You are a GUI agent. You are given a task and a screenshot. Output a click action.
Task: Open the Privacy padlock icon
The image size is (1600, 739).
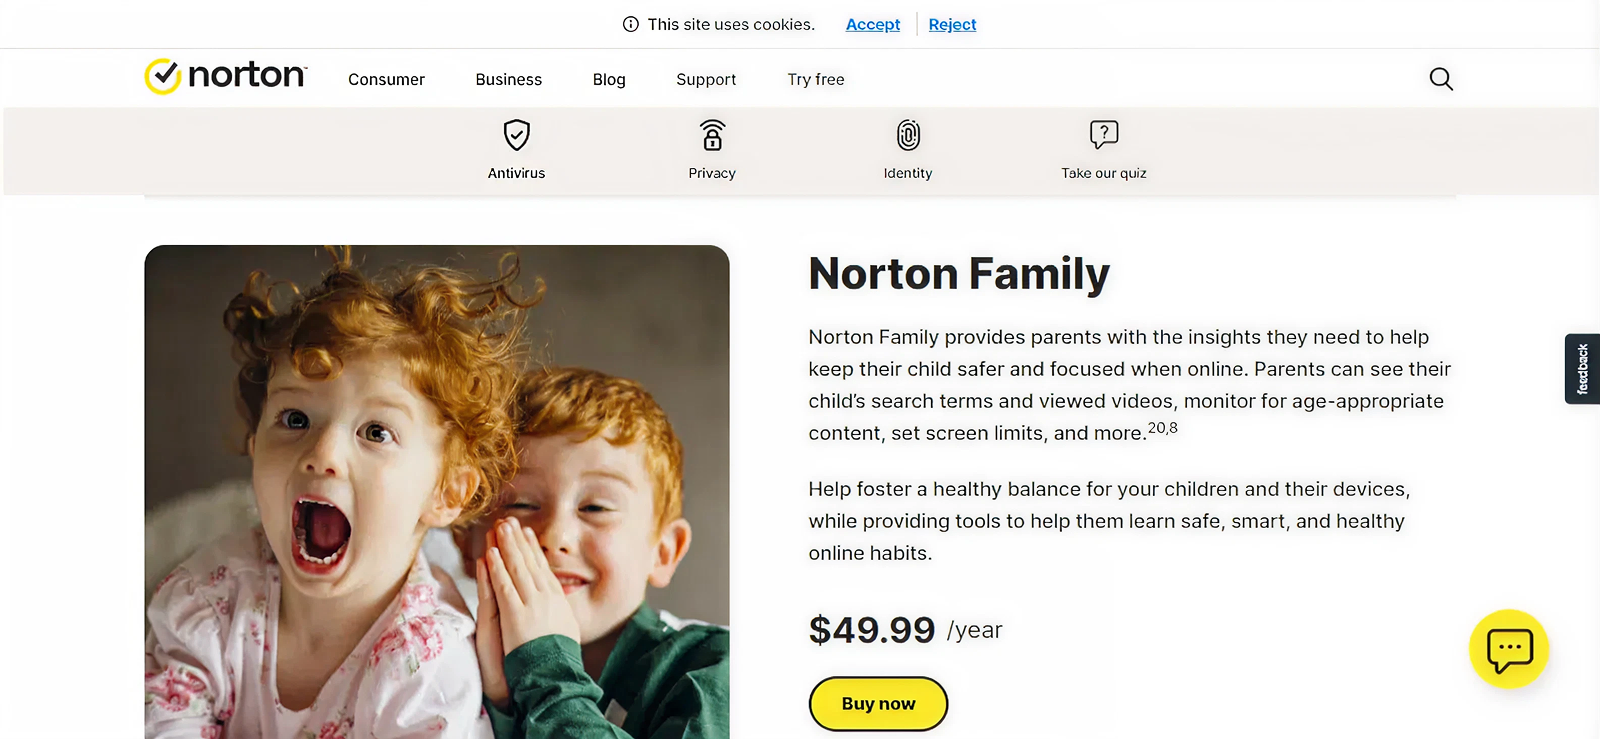pos(712,135)
